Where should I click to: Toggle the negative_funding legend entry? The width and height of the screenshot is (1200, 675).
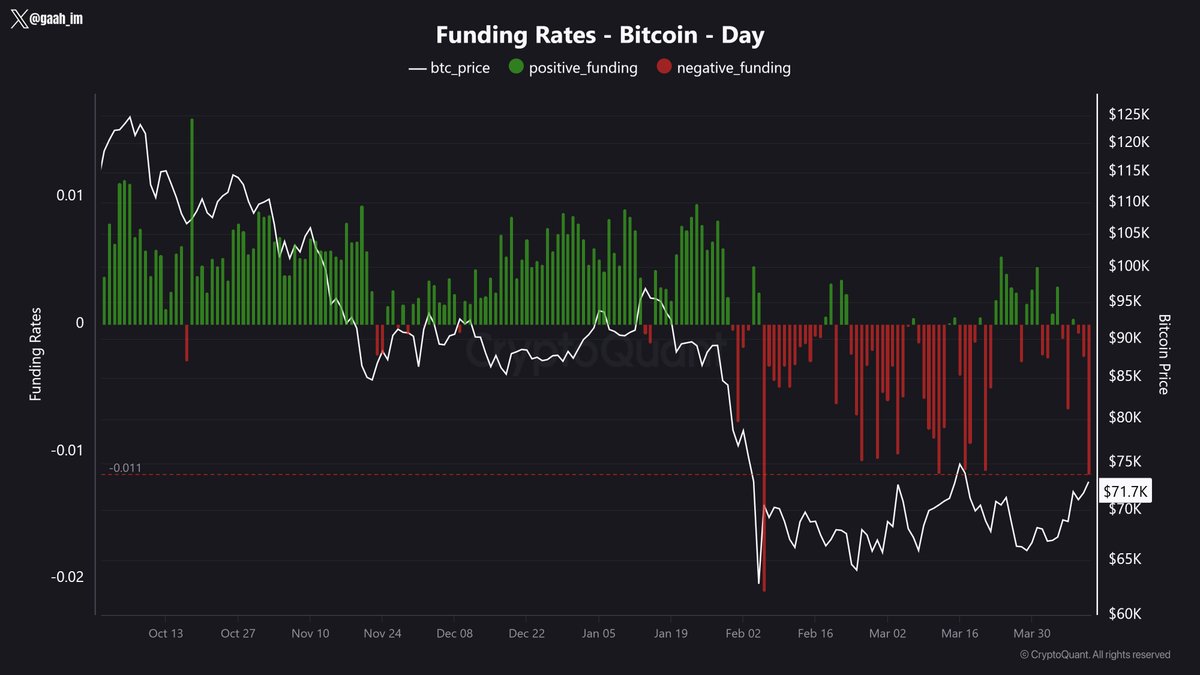pos(723,68)
